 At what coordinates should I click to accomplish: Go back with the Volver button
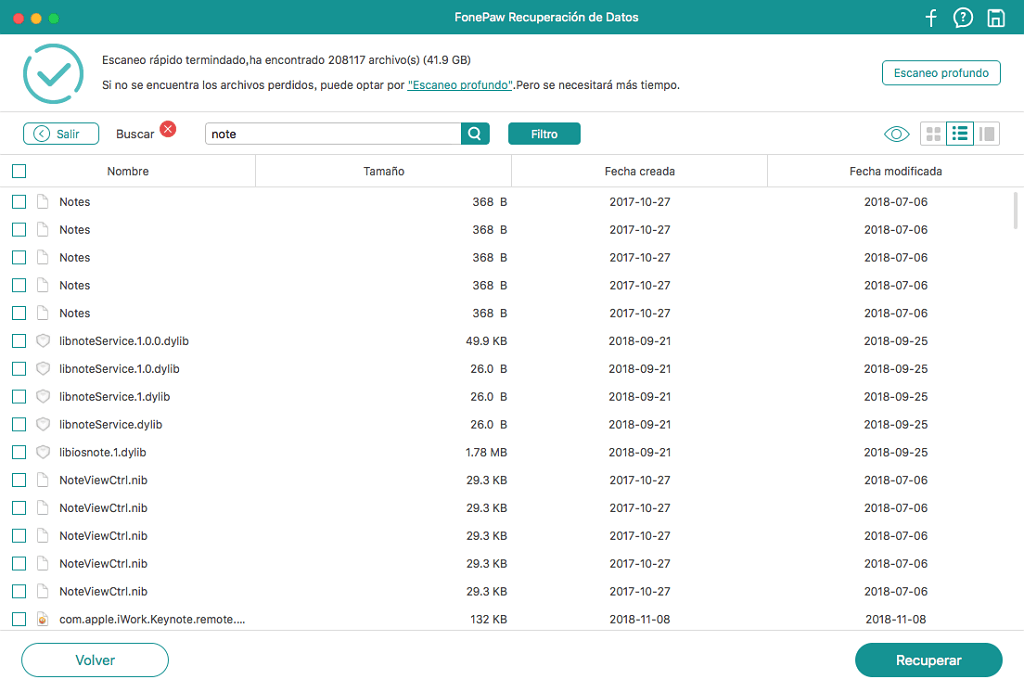(x=95, y=660)
